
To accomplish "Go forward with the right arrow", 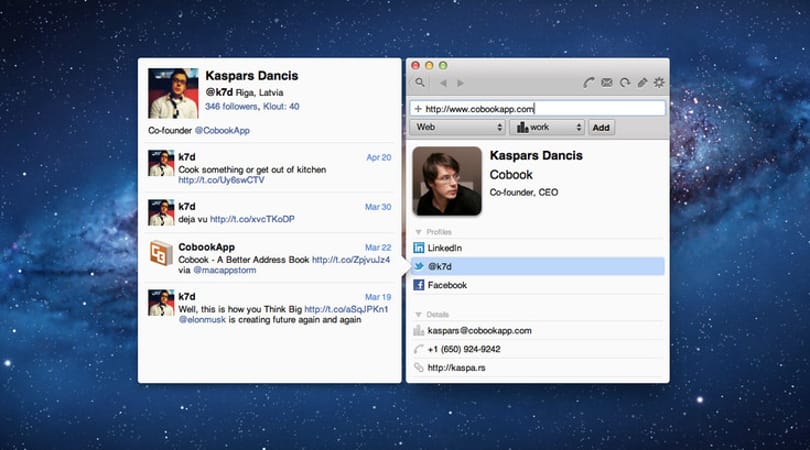I will click(460, 83).
